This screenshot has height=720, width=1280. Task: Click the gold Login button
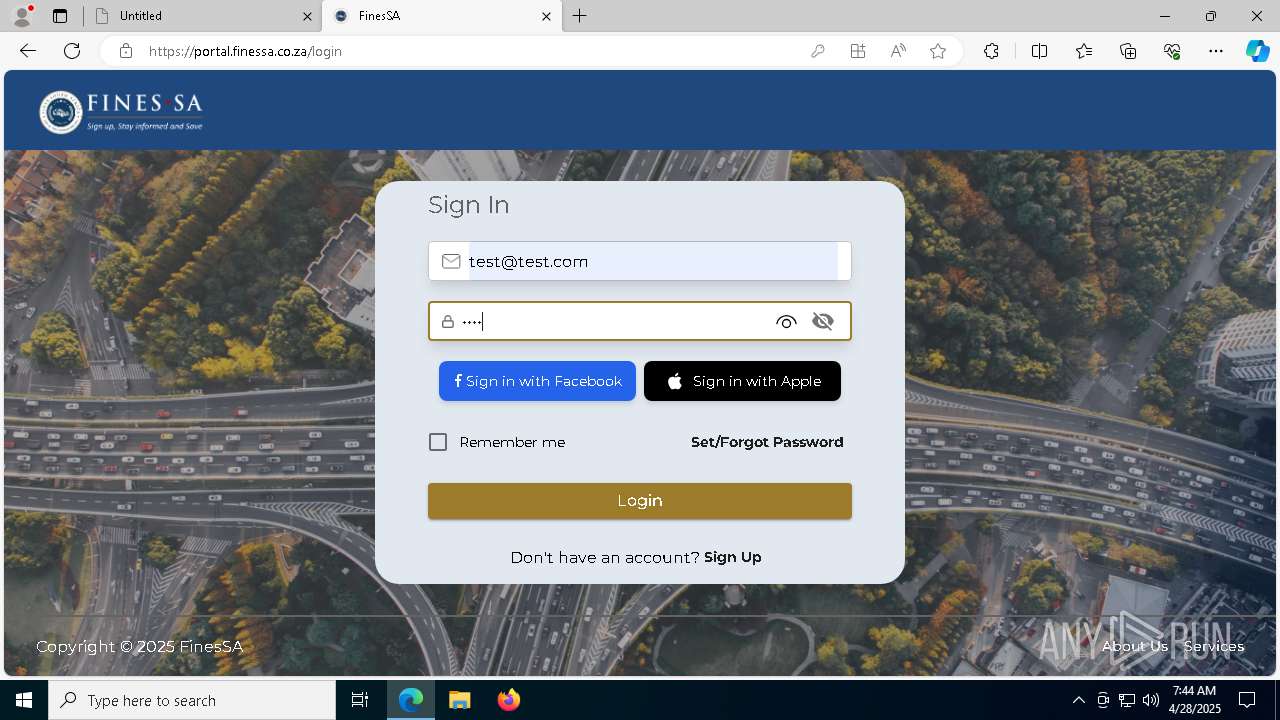(x=640, y=501)
